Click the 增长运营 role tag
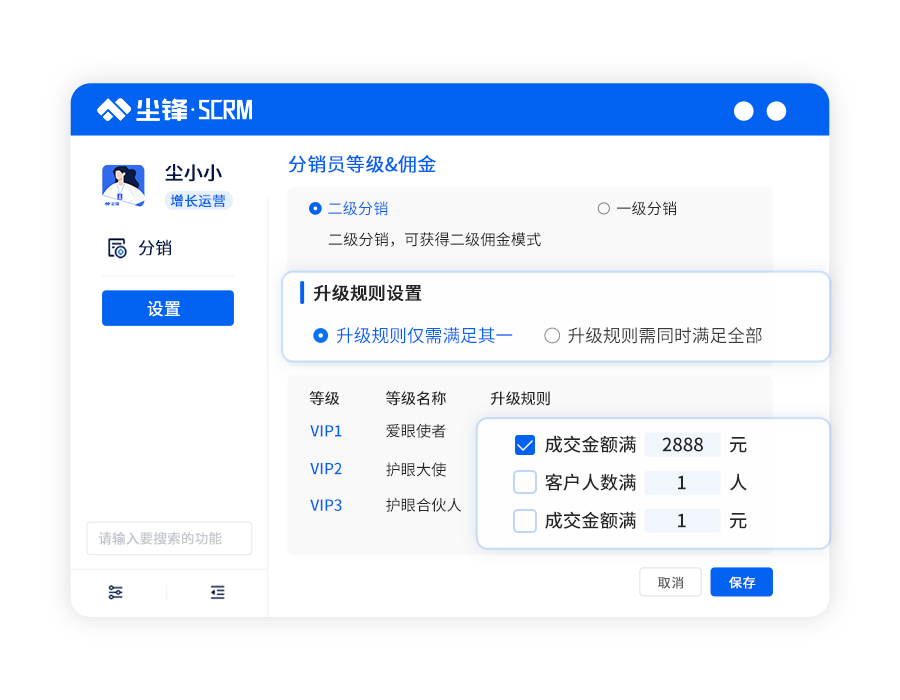This screenshot has width=900, height=700. point(198,201)
